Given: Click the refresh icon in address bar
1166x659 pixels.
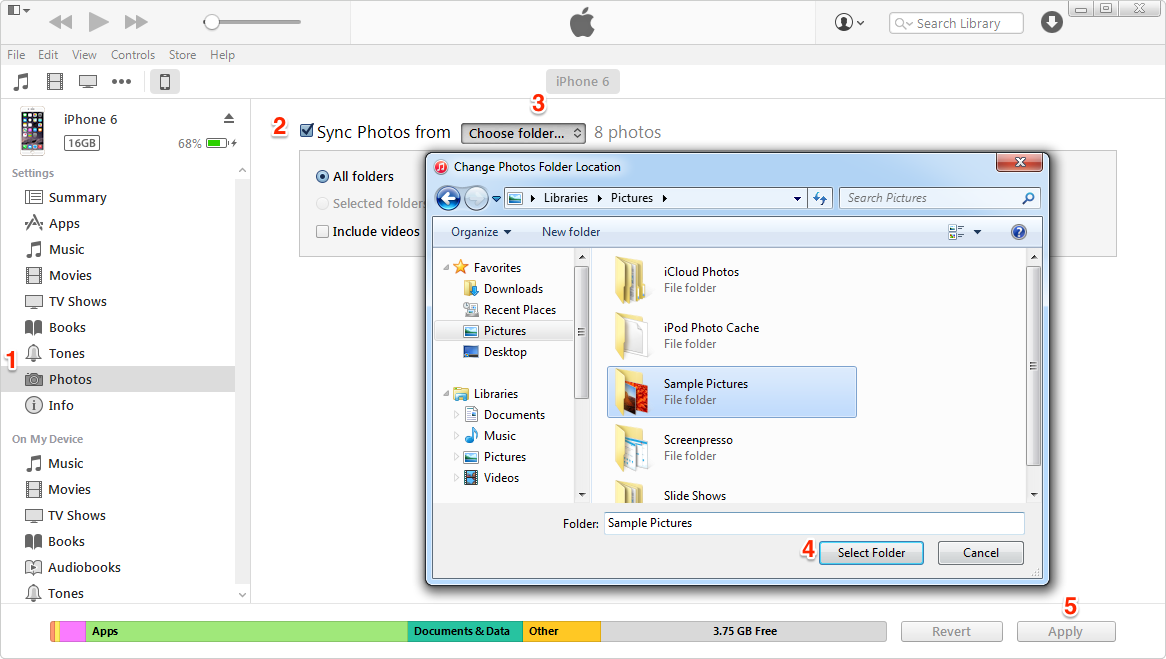Looking at the screenshot, I should pyautogui.click(x=820, y=199).
